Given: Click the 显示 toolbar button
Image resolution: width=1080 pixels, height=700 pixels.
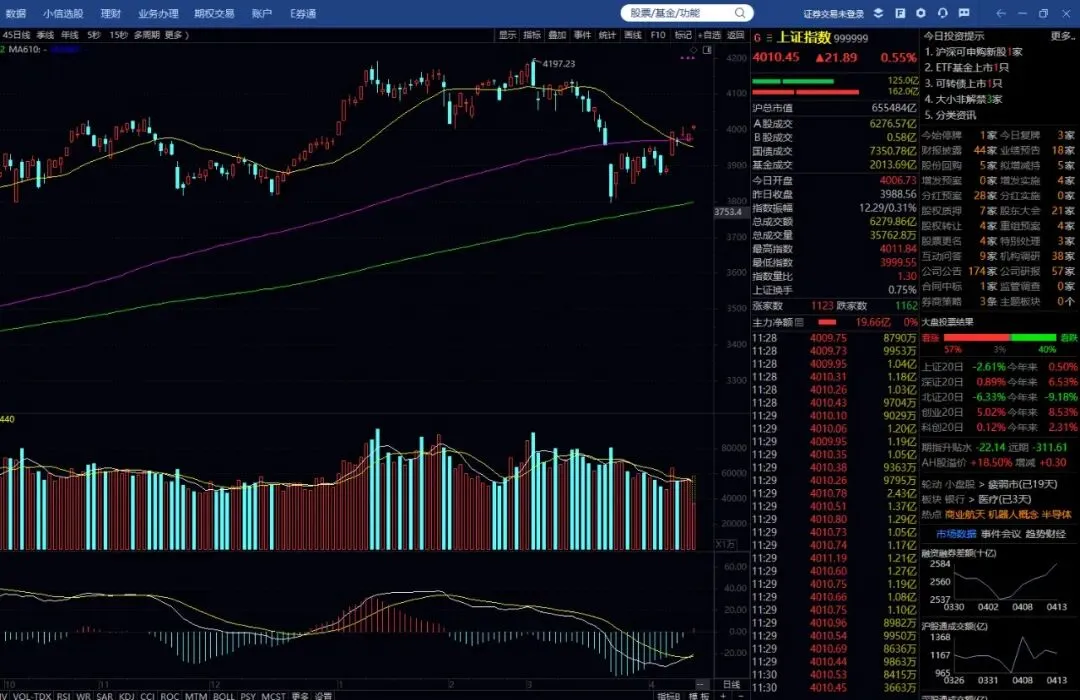Looking at the screenshot, I should point(508,35).
